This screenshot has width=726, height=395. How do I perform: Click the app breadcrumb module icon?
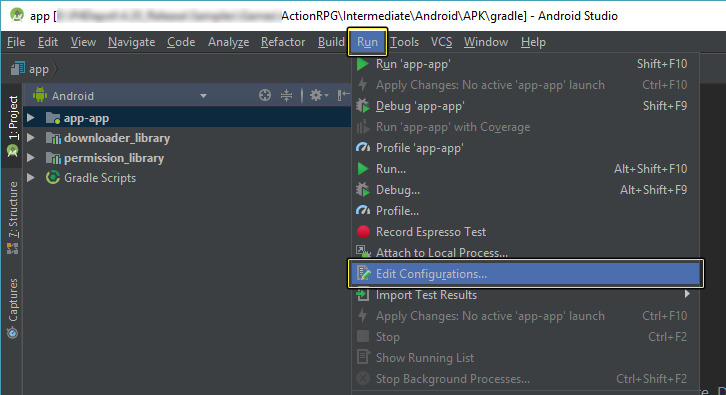pyautogui.click(x=18, y=69)
